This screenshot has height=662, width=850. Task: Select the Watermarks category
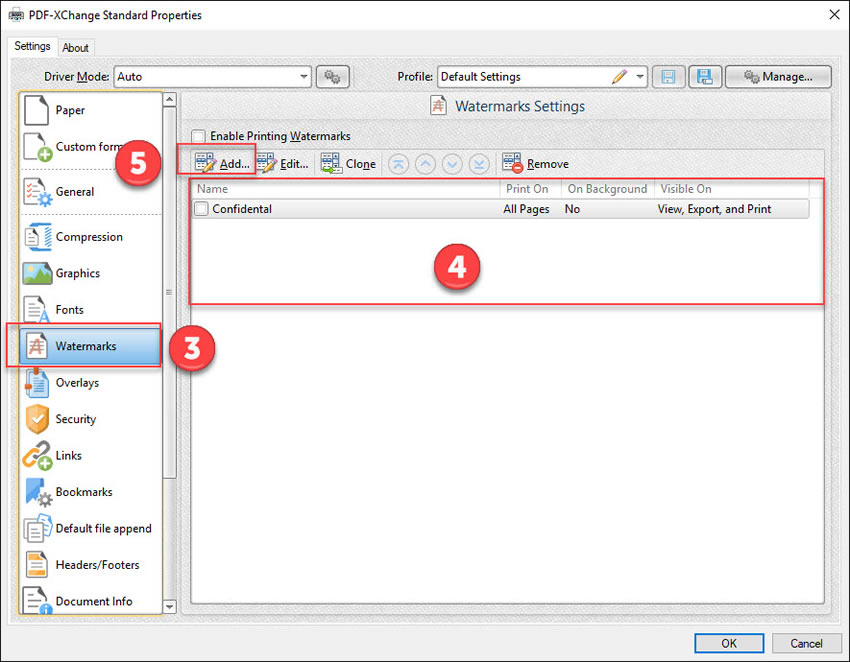pos(91,346)
